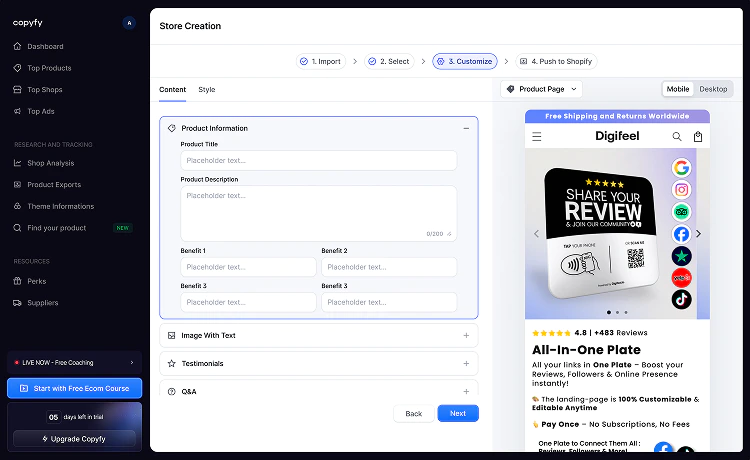Focus the Product Title field
Image resolution: width=750 pixels, height=460 pixels.
[x=319, y=160]
